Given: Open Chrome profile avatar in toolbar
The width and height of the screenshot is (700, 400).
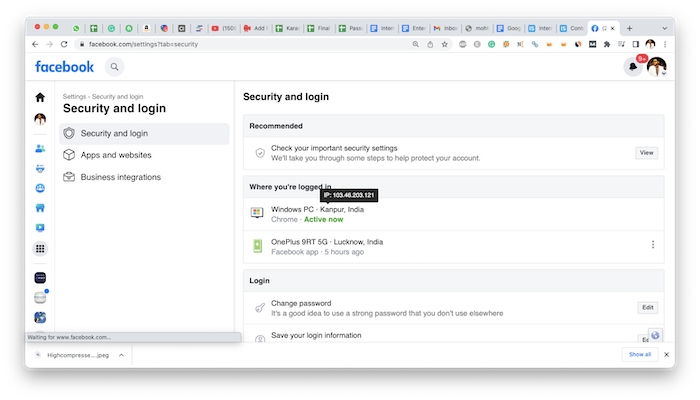Looking at the screenshot, I should click(x=650, y=44).
